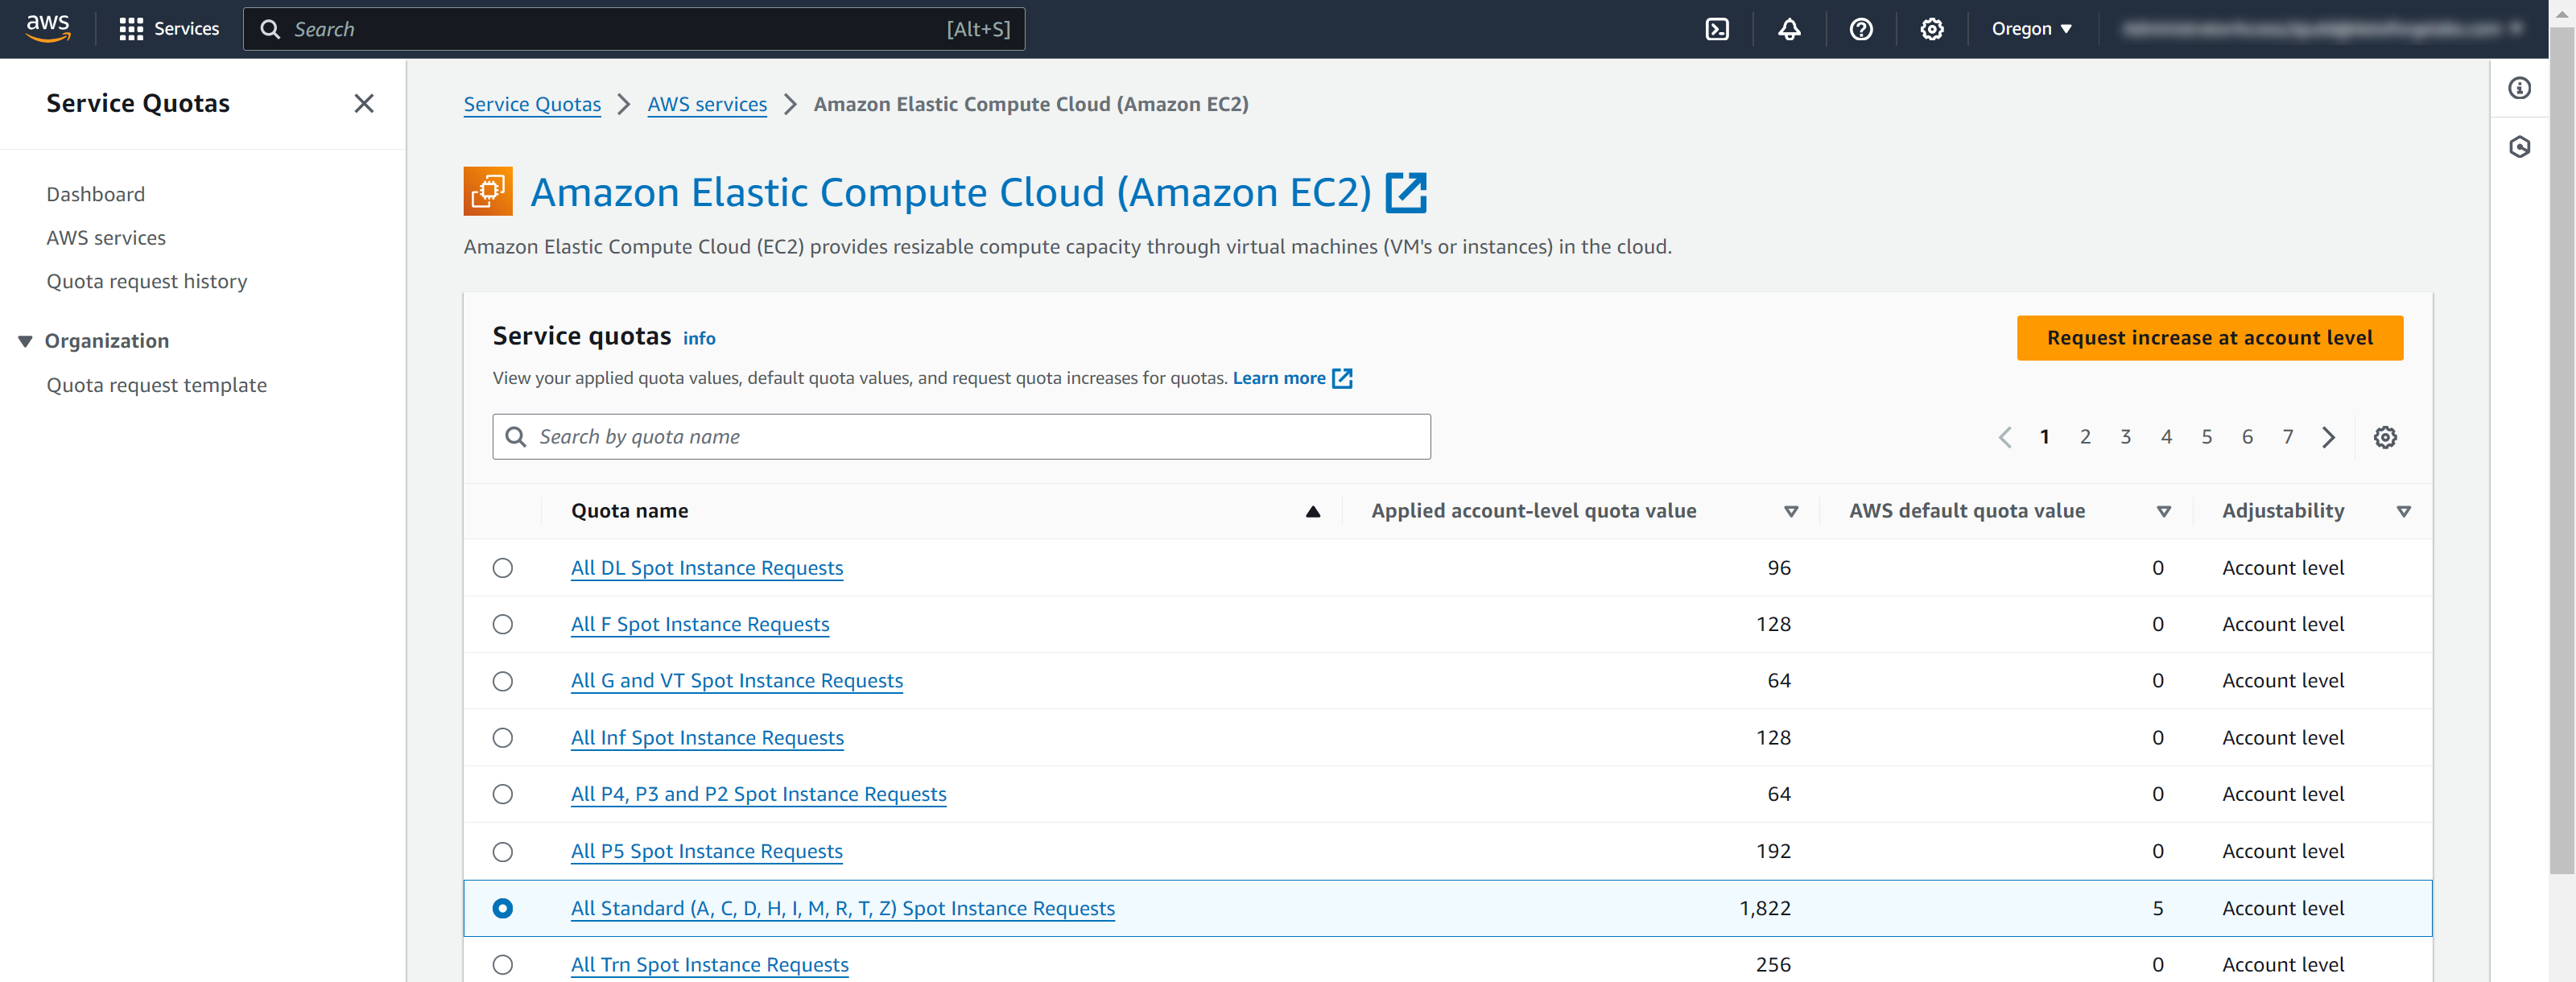Sort by Quota name ascending arrow

[1312, 512]
